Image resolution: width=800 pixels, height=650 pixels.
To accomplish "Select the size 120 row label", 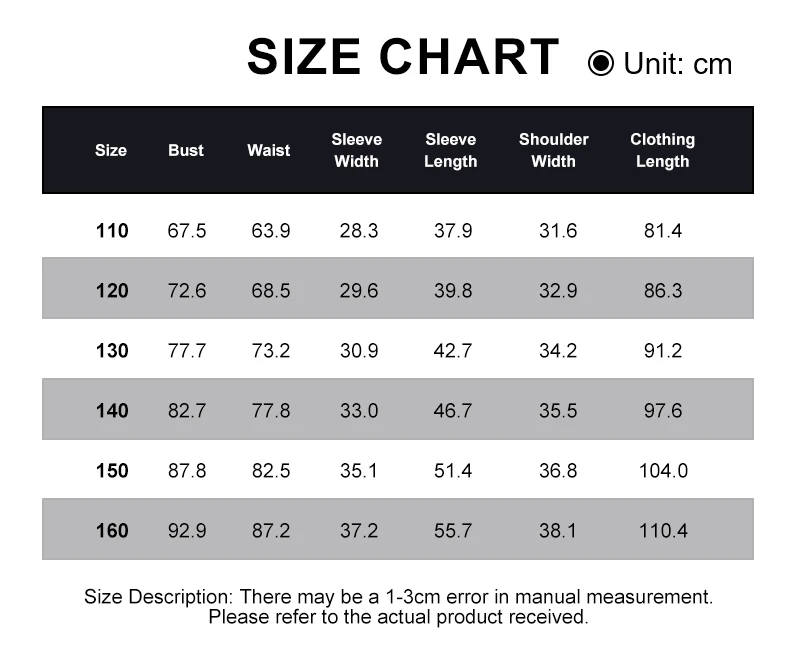I will pyautogui.click(x=112, y=291).
